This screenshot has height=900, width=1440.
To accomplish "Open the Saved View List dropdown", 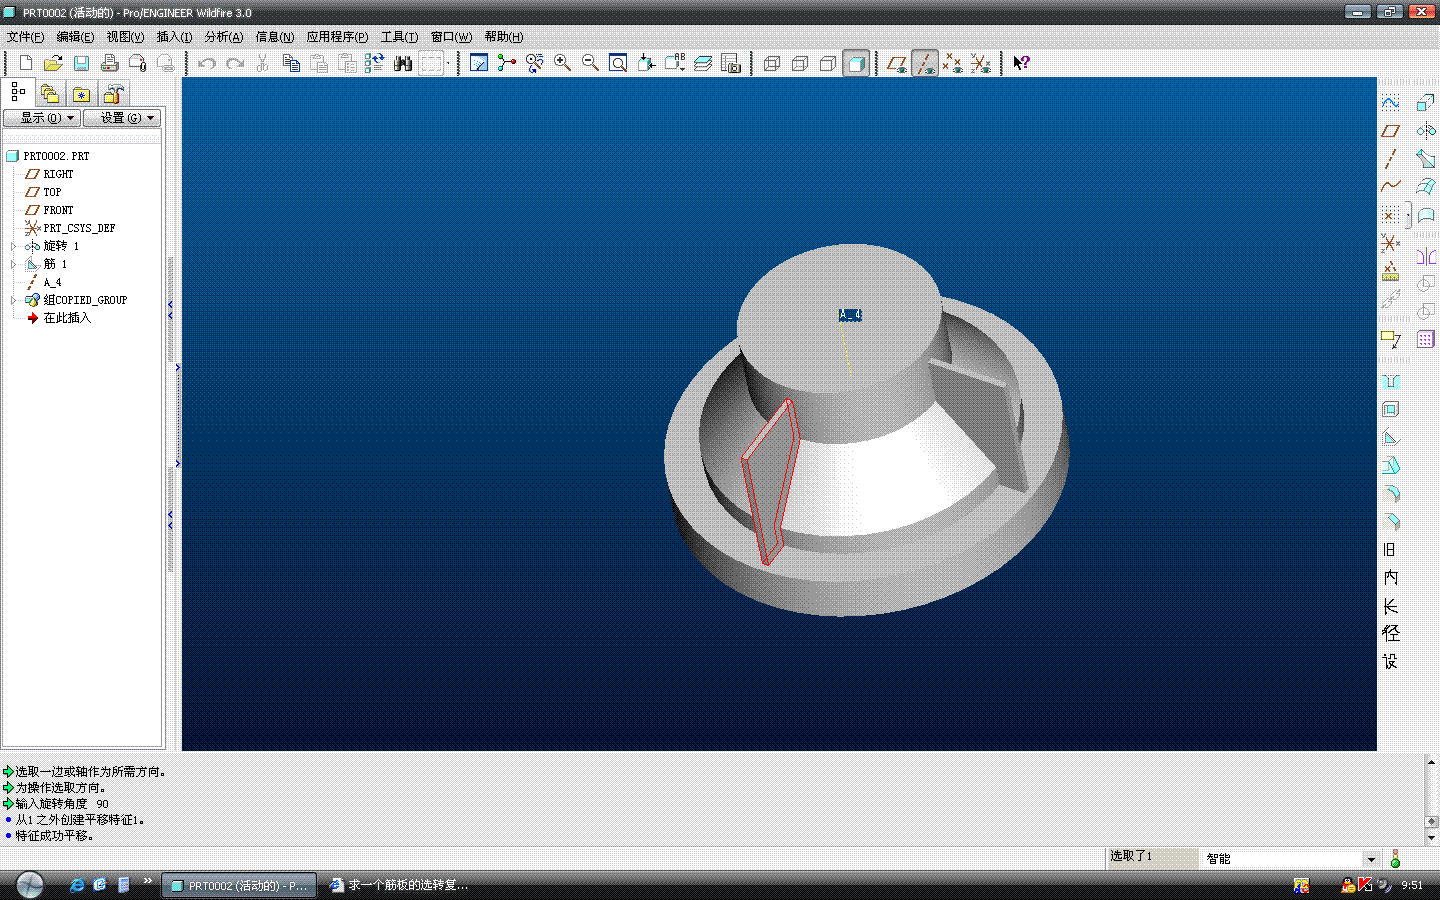I will tap(675, 63).
